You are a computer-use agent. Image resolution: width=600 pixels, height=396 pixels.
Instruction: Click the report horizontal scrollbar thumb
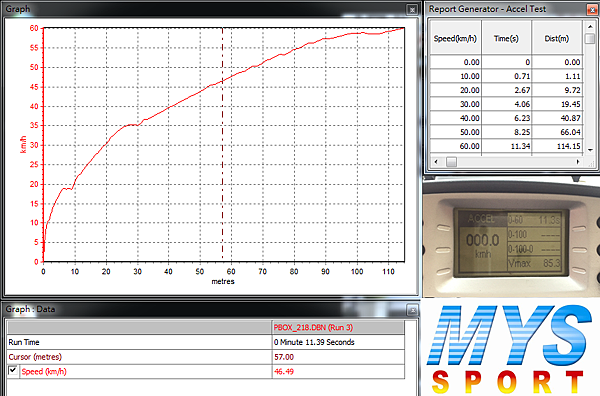click(452, 162)
